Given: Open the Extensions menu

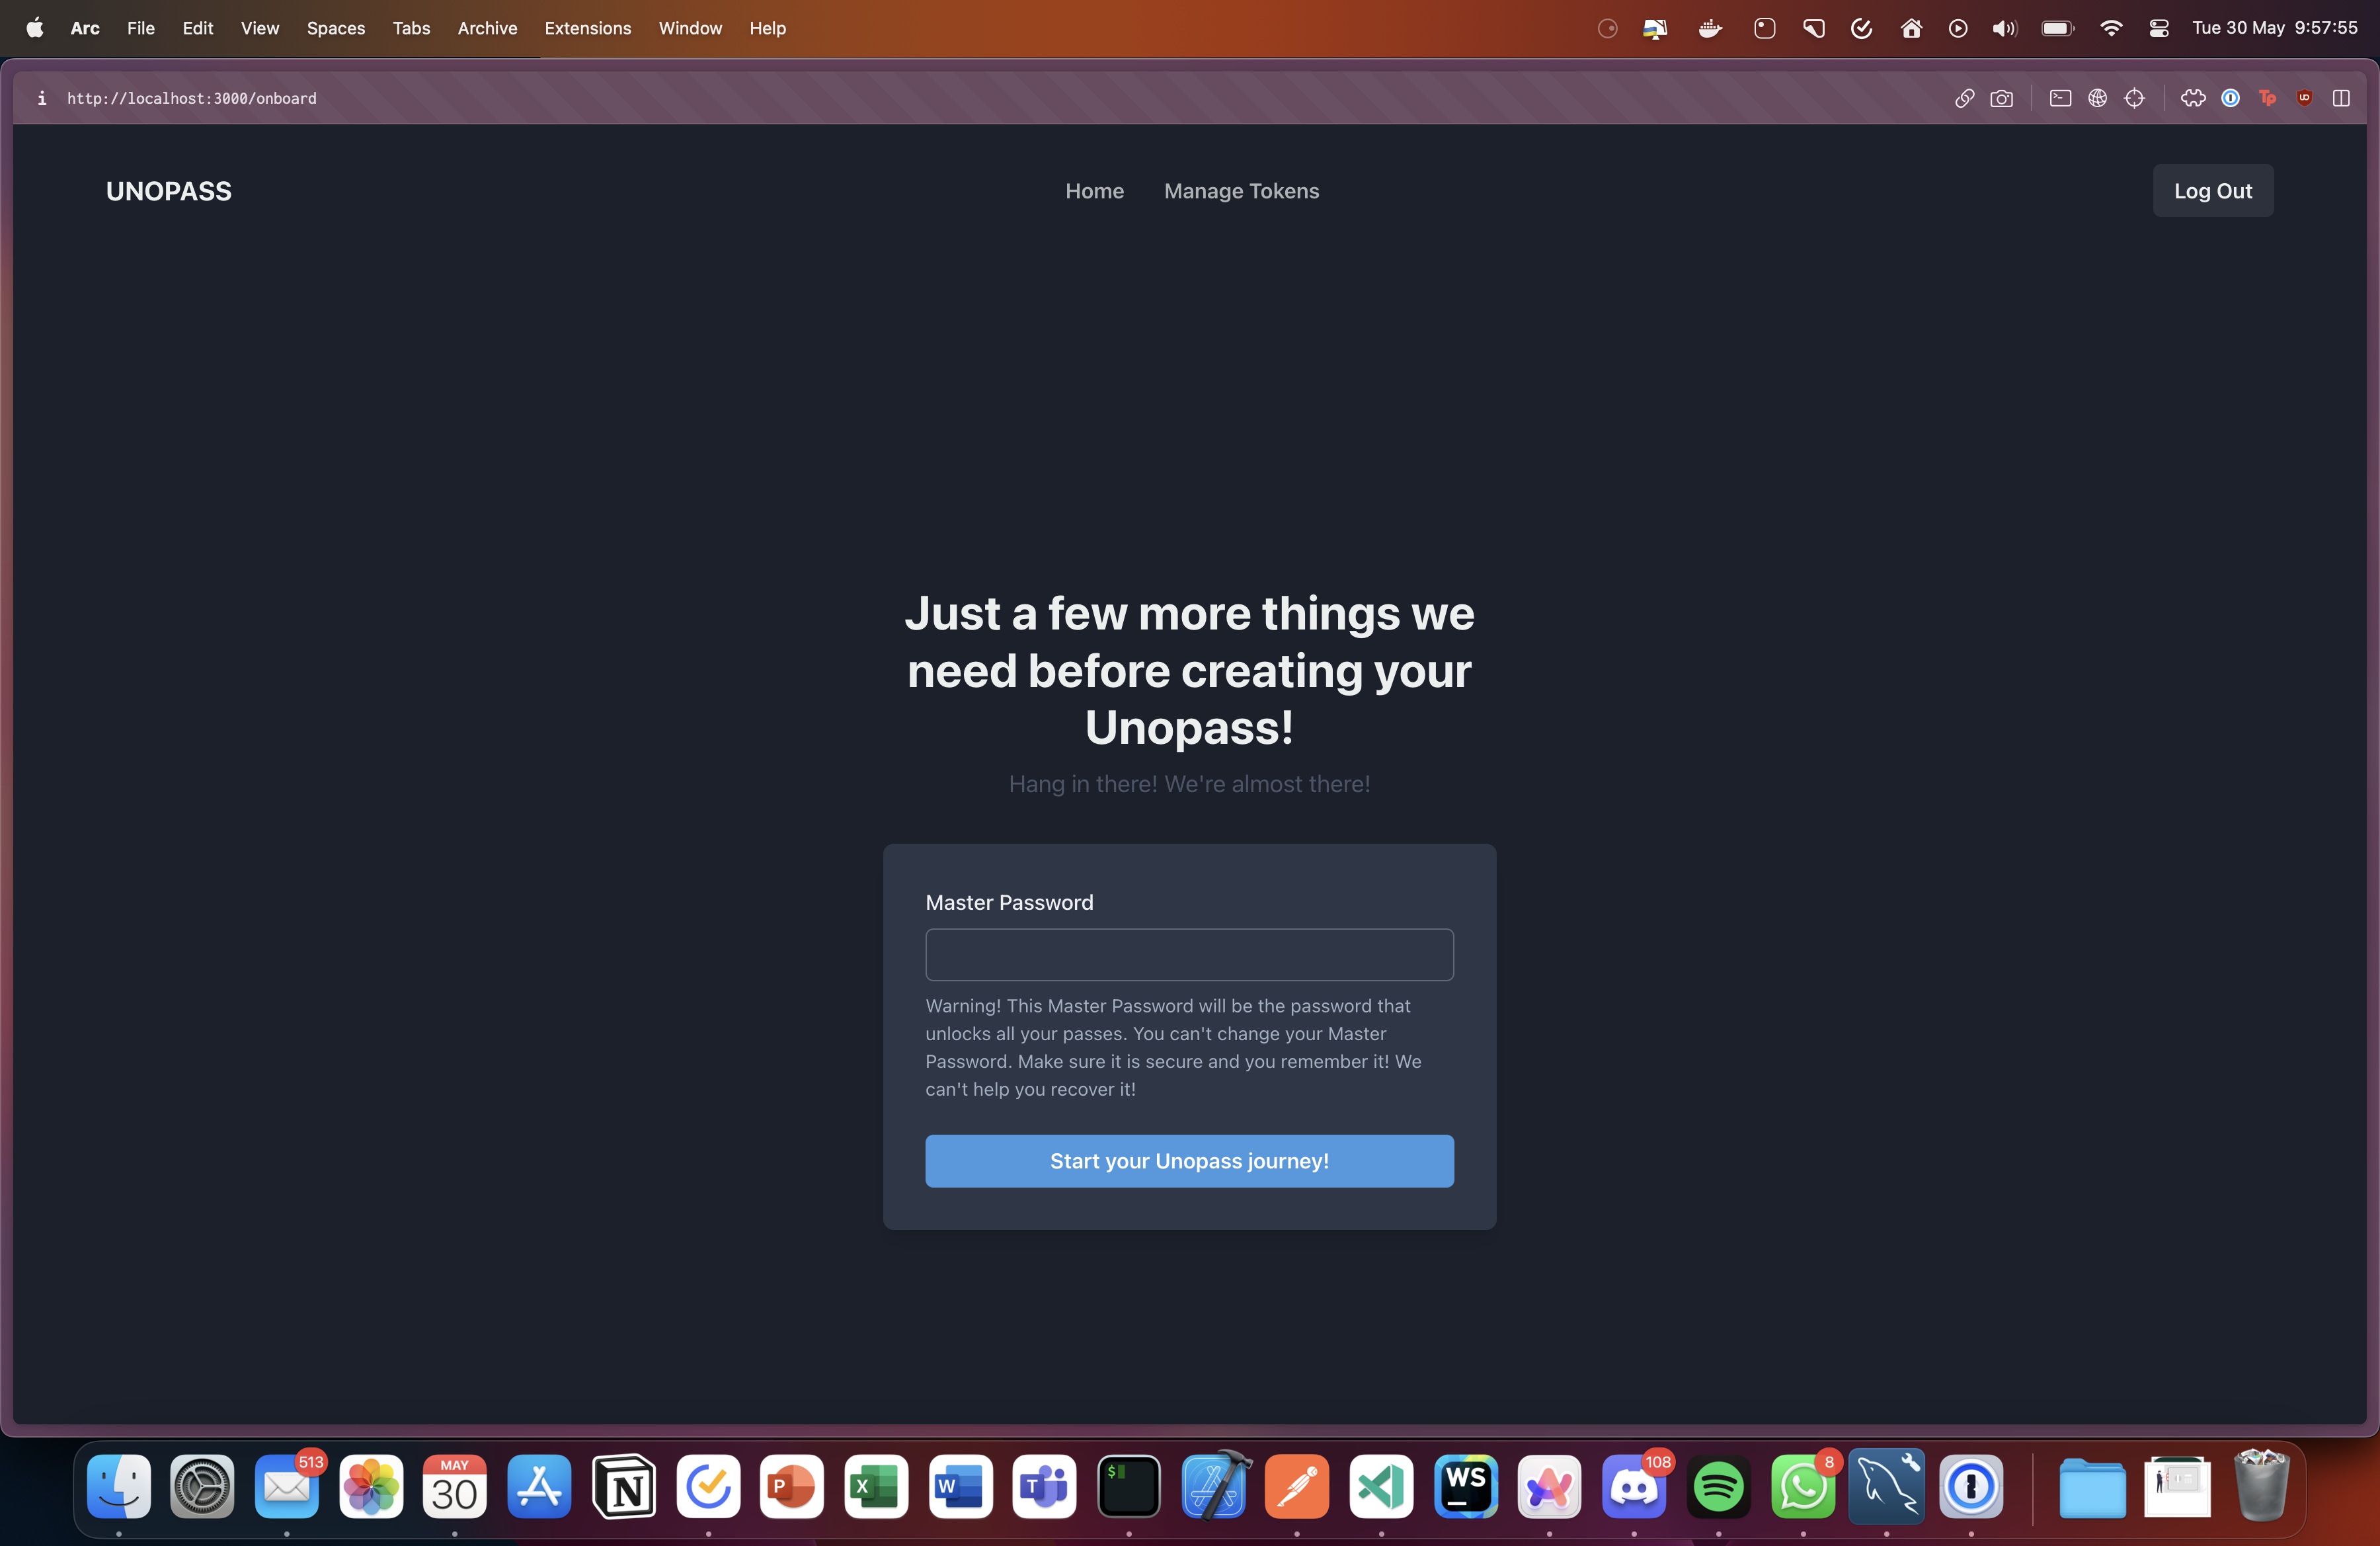Looking at the screenshot, I should 587,28.
